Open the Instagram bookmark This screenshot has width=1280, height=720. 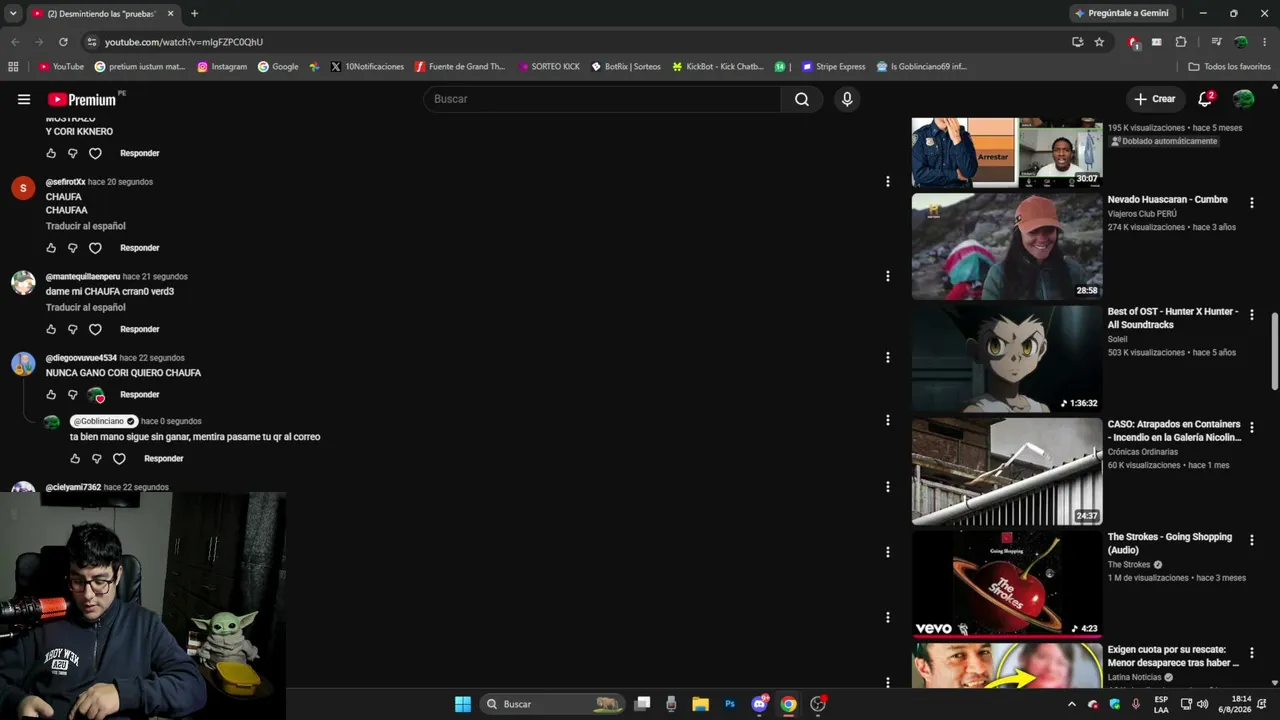coord(222,67)
